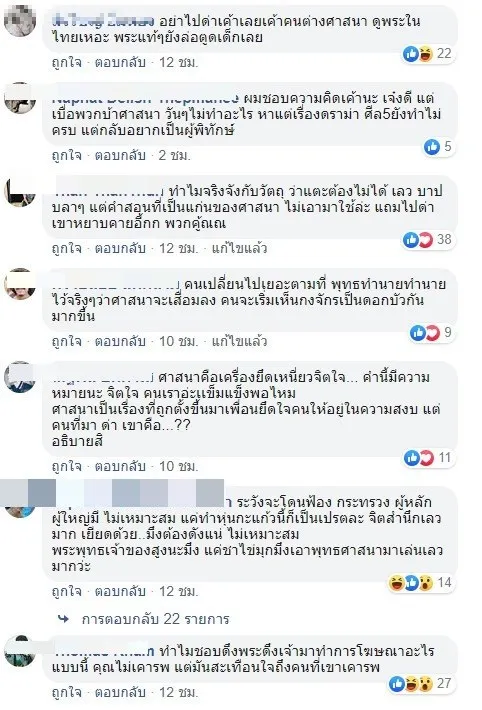Viewport: 482px width, 710px height.
Task: Expand the 22 replies thread
Action: 155,619
